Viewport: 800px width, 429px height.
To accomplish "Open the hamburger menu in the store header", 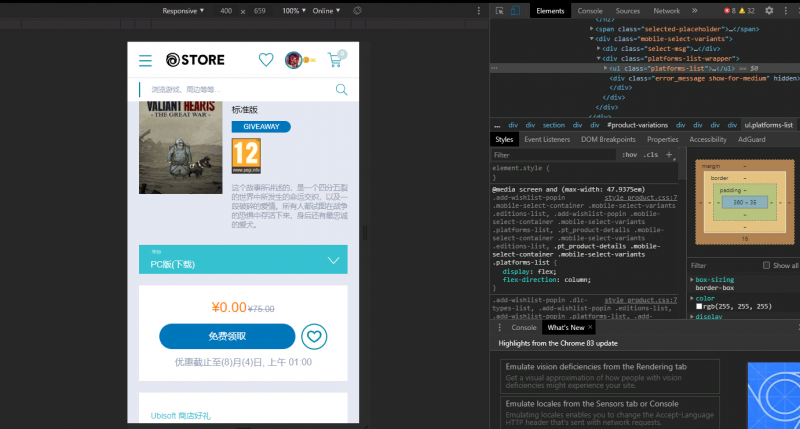I will pos(145,61).
